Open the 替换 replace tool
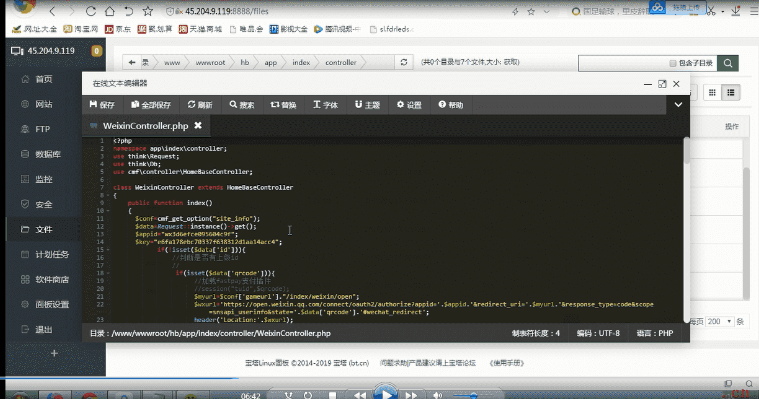 point(283,105)
